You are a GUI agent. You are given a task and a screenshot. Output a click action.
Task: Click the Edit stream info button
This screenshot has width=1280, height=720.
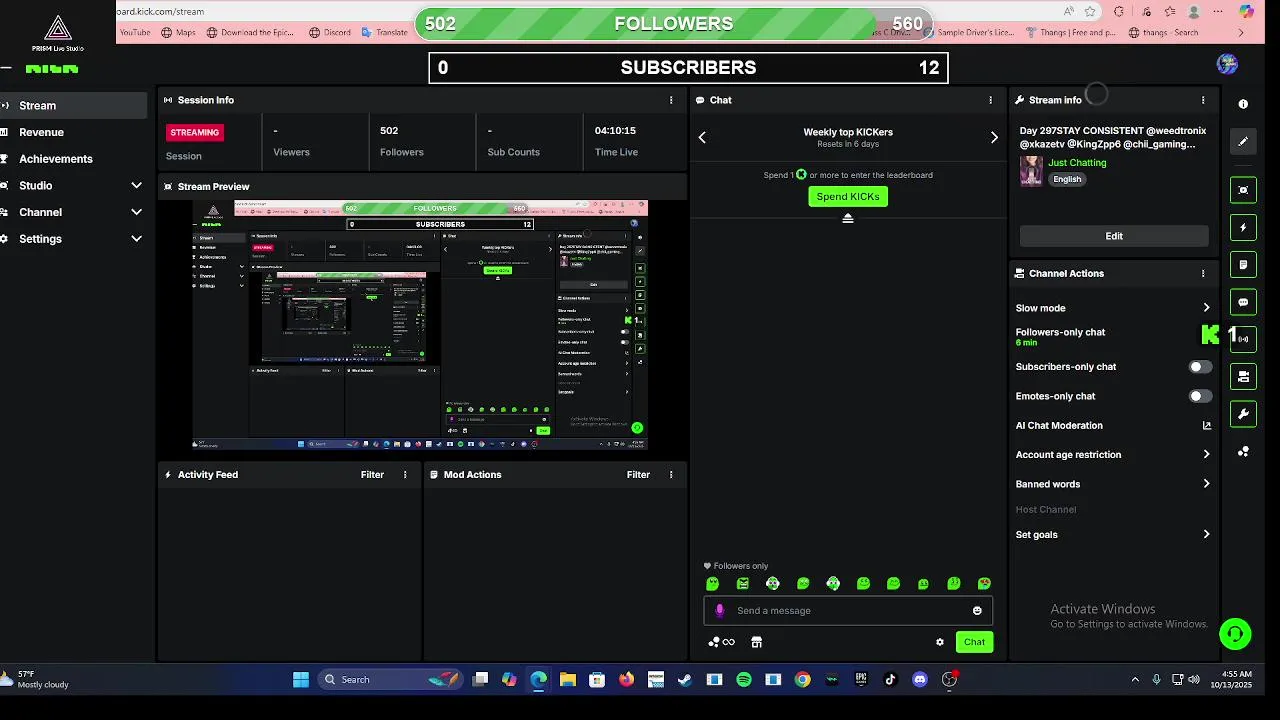click(x=1114, y=236)
